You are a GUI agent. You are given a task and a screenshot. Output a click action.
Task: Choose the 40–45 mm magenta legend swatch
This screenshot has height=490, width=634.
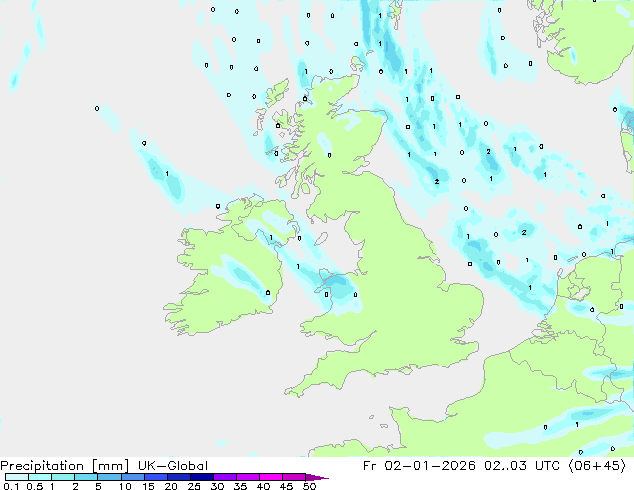point(271,477)
